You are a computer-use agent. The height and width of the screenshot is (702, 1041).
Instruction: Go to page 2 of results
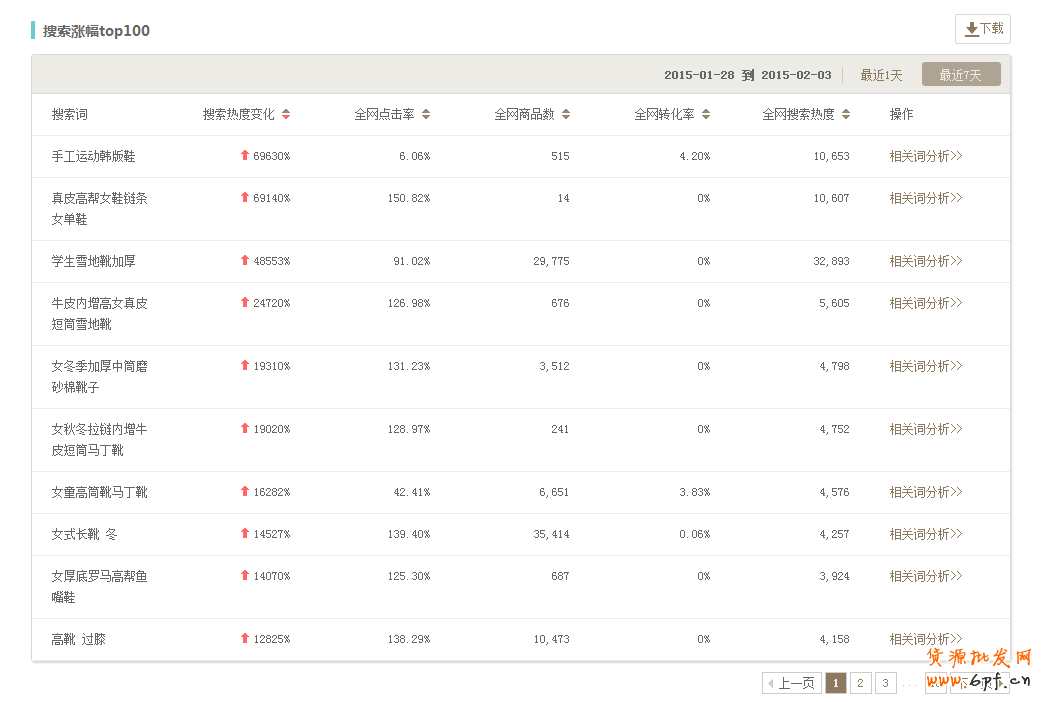(860, 683)
